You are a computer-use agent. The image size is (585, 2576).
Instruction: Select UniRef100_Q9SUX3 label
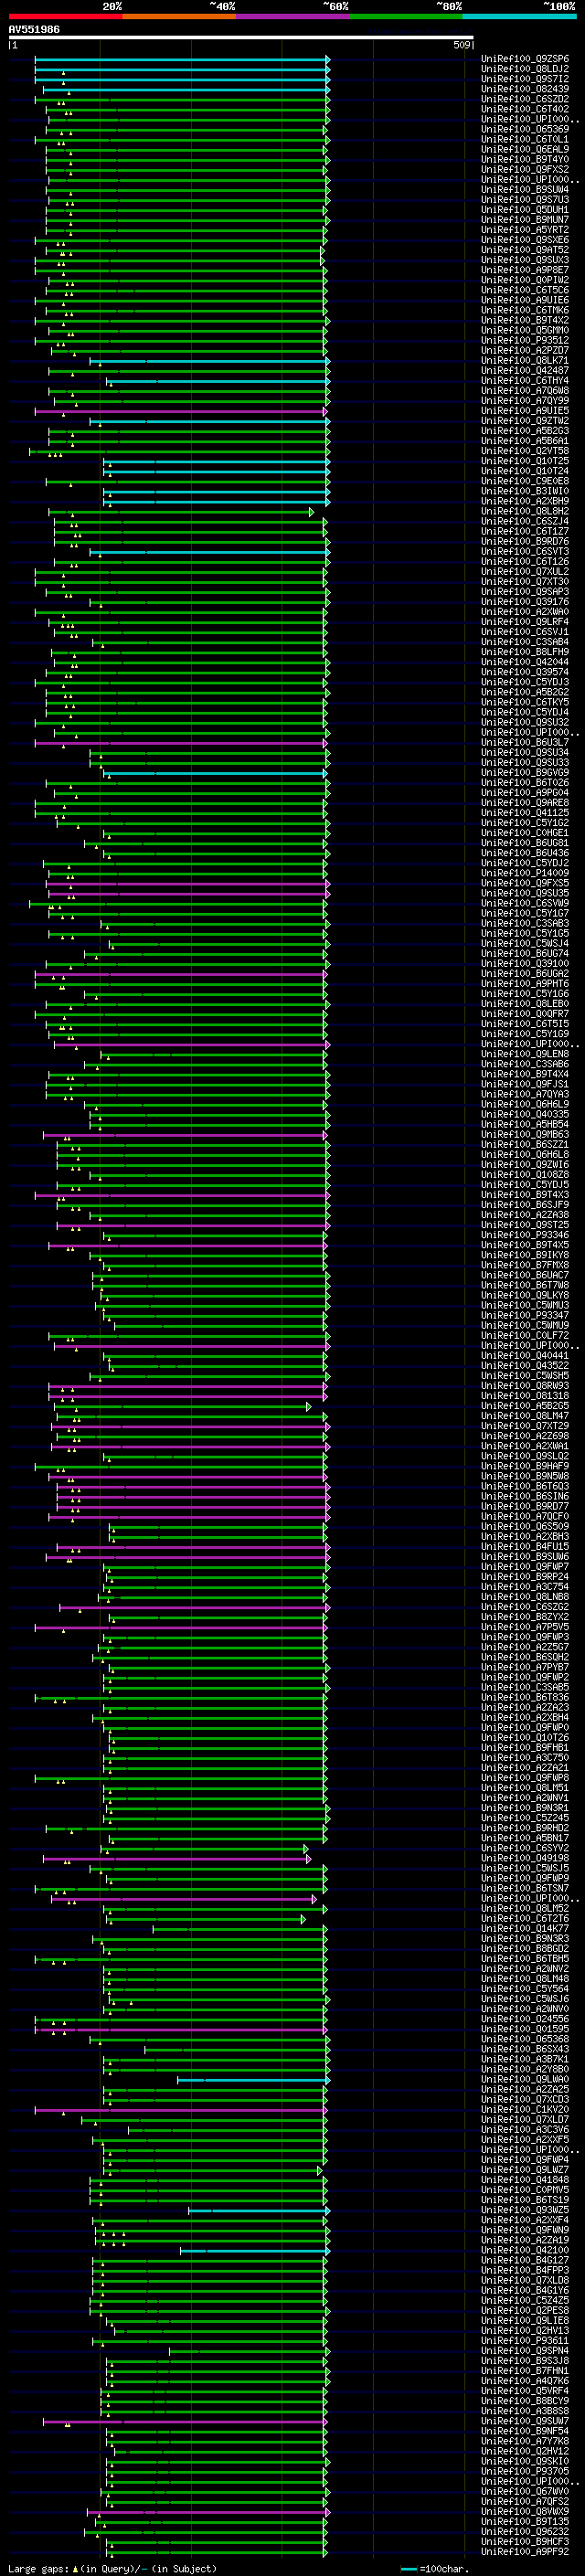pos(525,260)
